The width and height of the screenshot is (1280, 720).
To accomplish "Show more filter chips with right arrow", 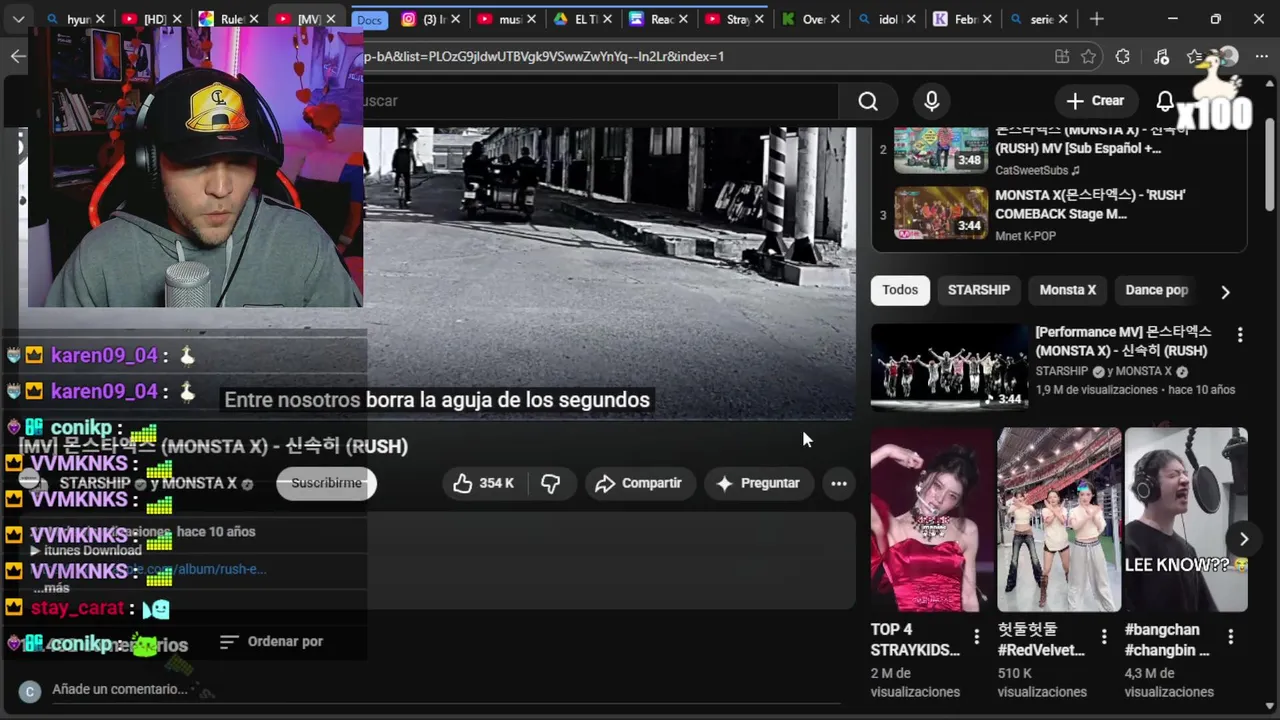I will click(1225, 292).
